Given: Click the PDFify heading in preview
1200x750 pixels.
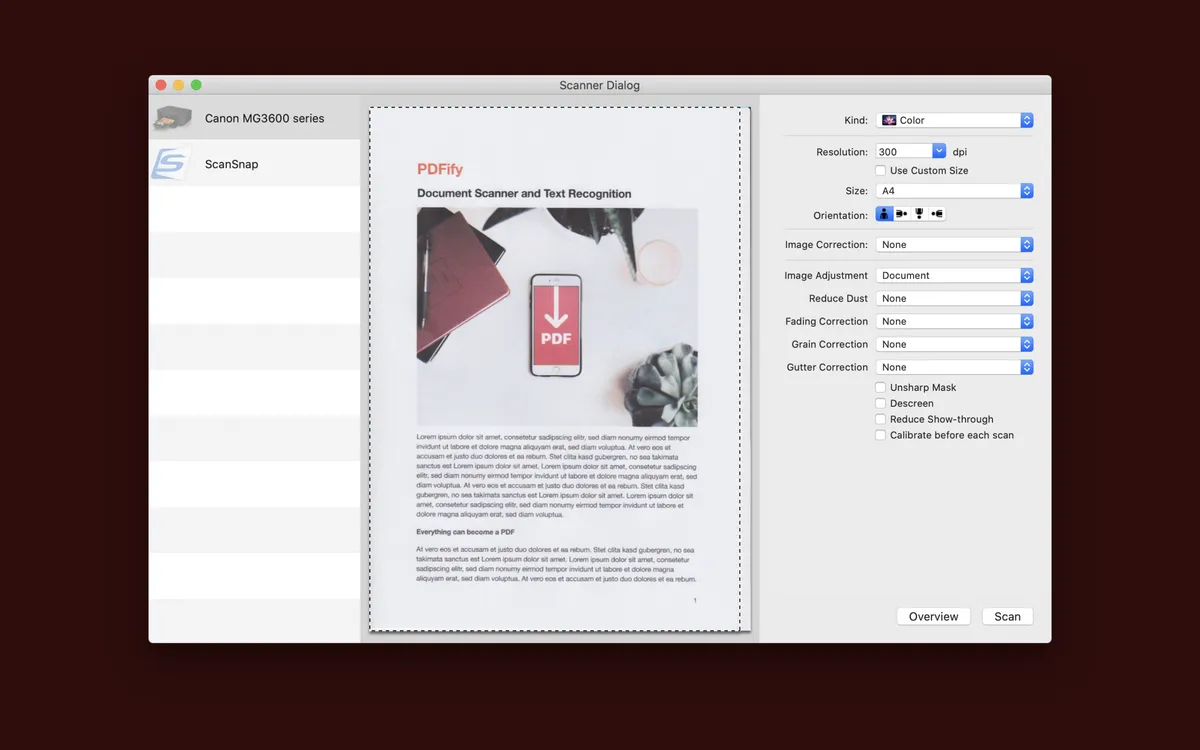Looking at the screenshot, I should pos(440,169).
